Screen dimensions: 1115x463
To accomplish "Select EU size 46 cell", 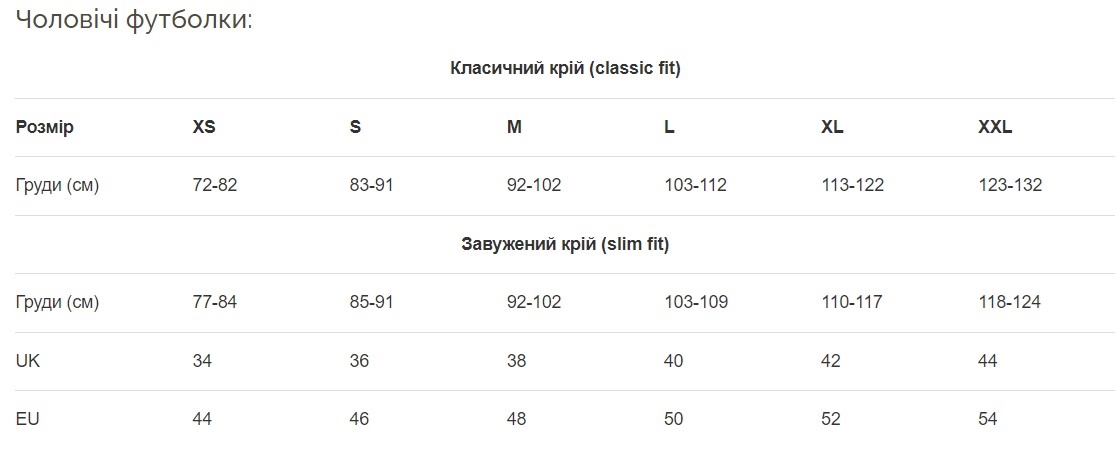I will (x=359, y=419).
